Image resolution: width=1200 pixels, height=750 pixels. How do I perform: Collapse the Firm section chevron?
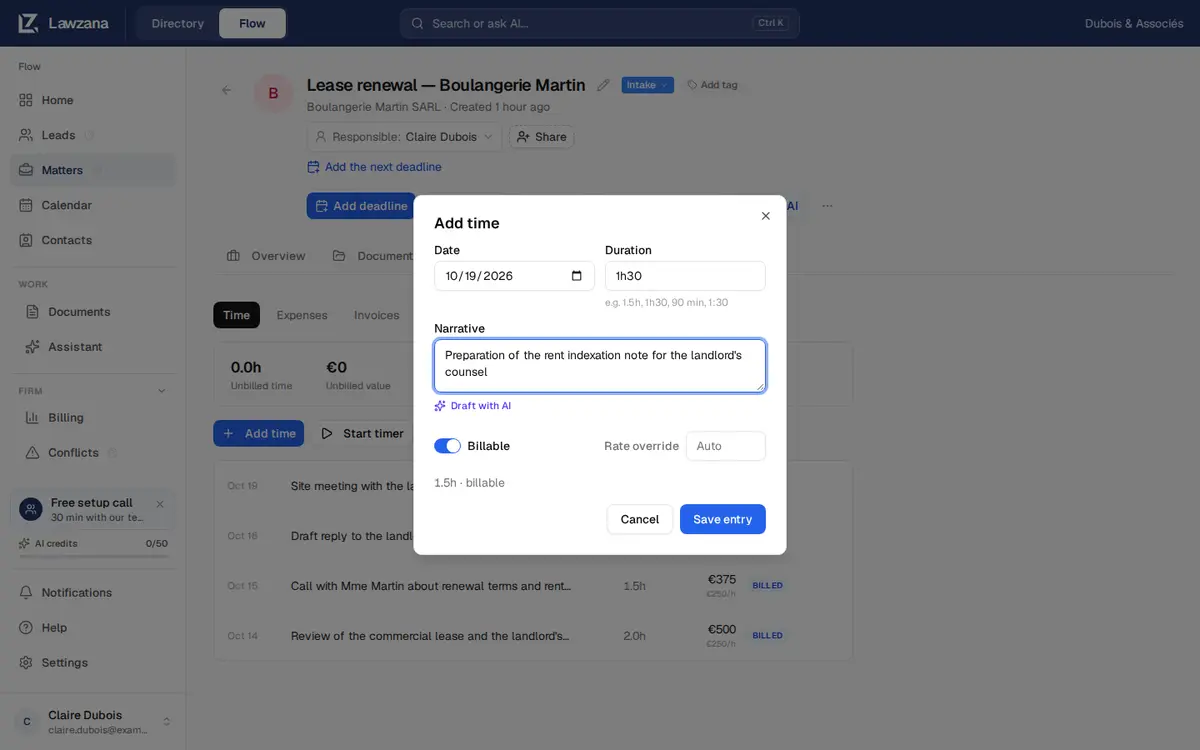coord(162,391)
